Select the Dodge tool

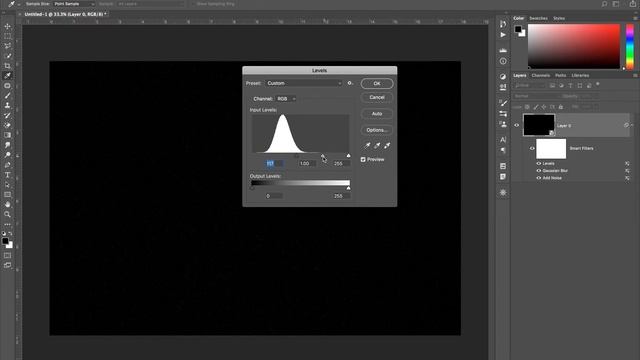point(7,155)
